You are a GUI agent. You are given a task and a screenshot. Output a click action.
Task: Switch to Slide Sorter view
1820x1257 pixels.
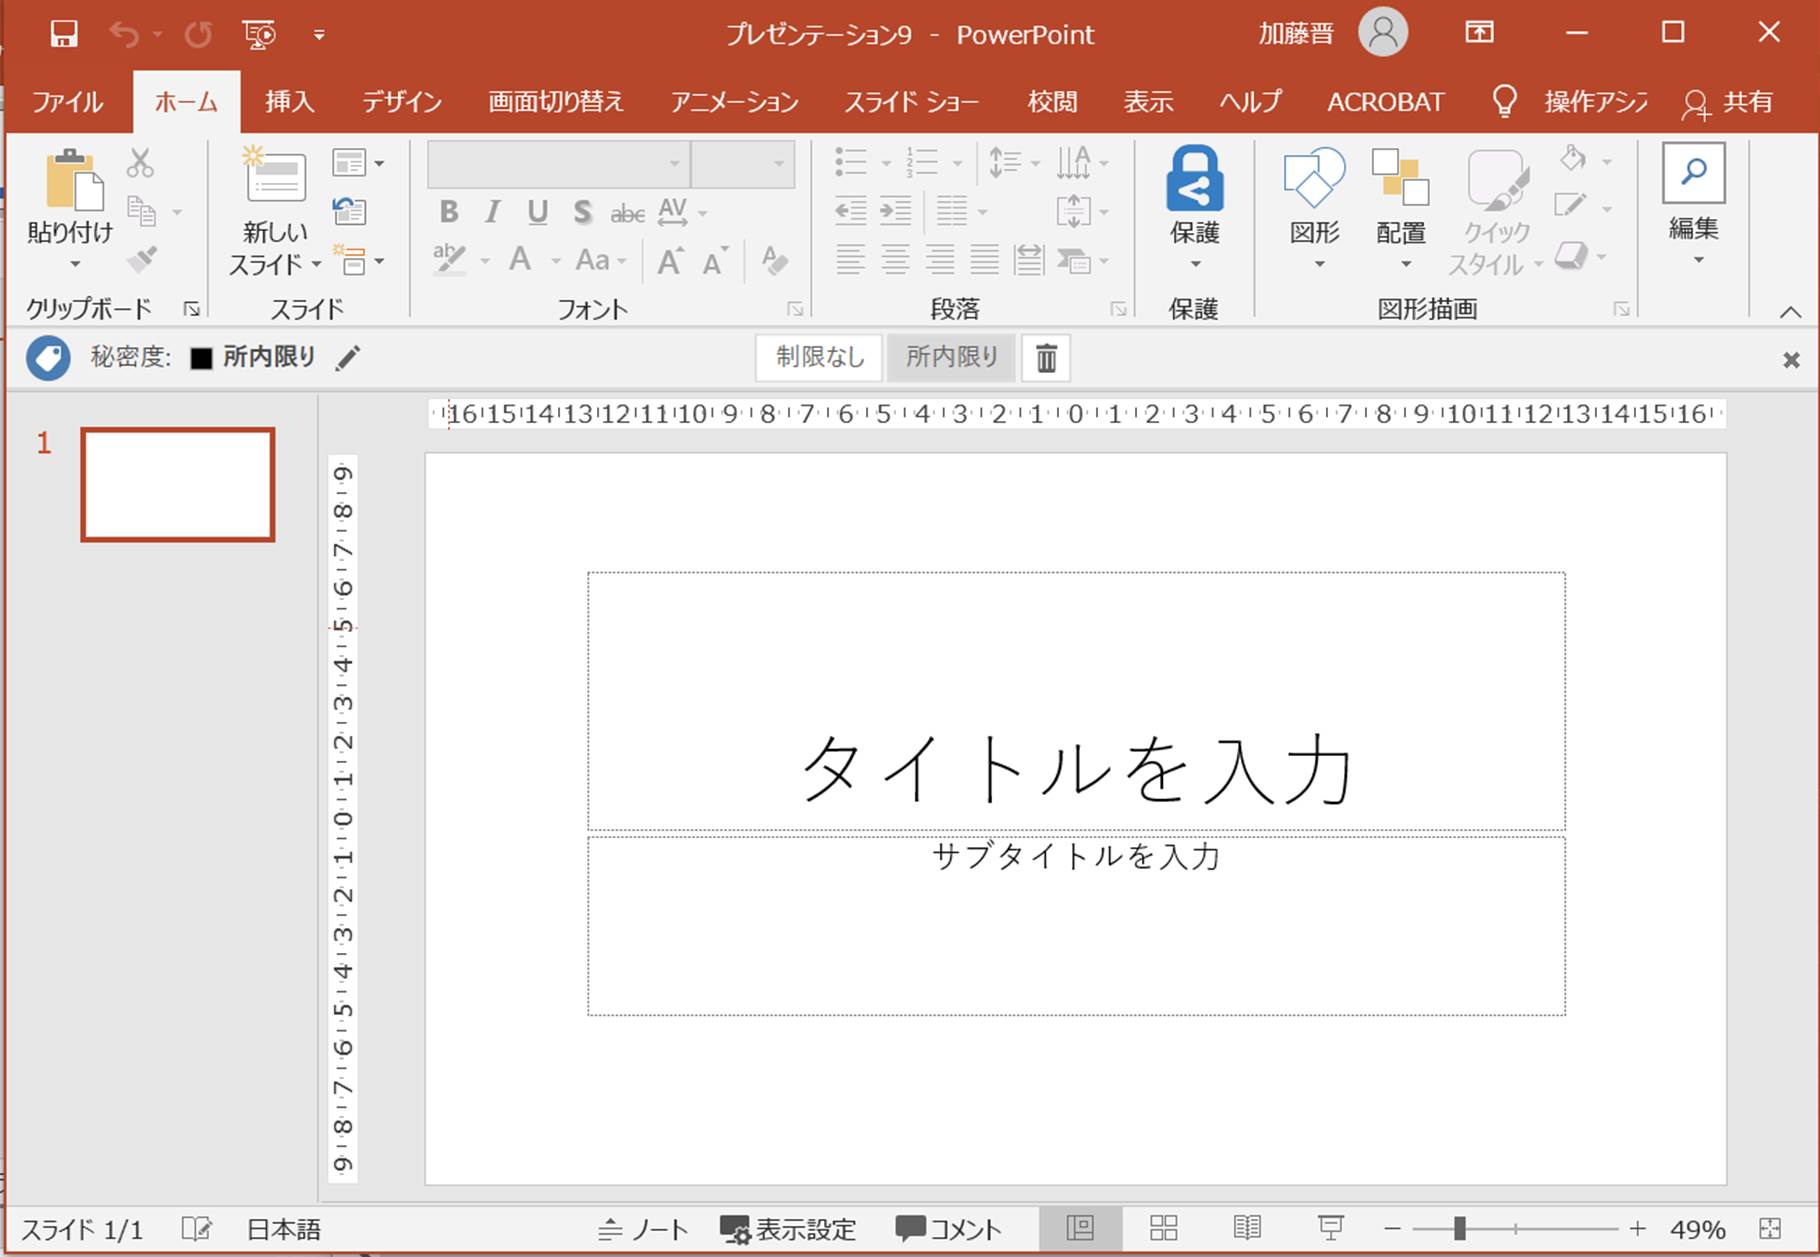point(1164,1228)
